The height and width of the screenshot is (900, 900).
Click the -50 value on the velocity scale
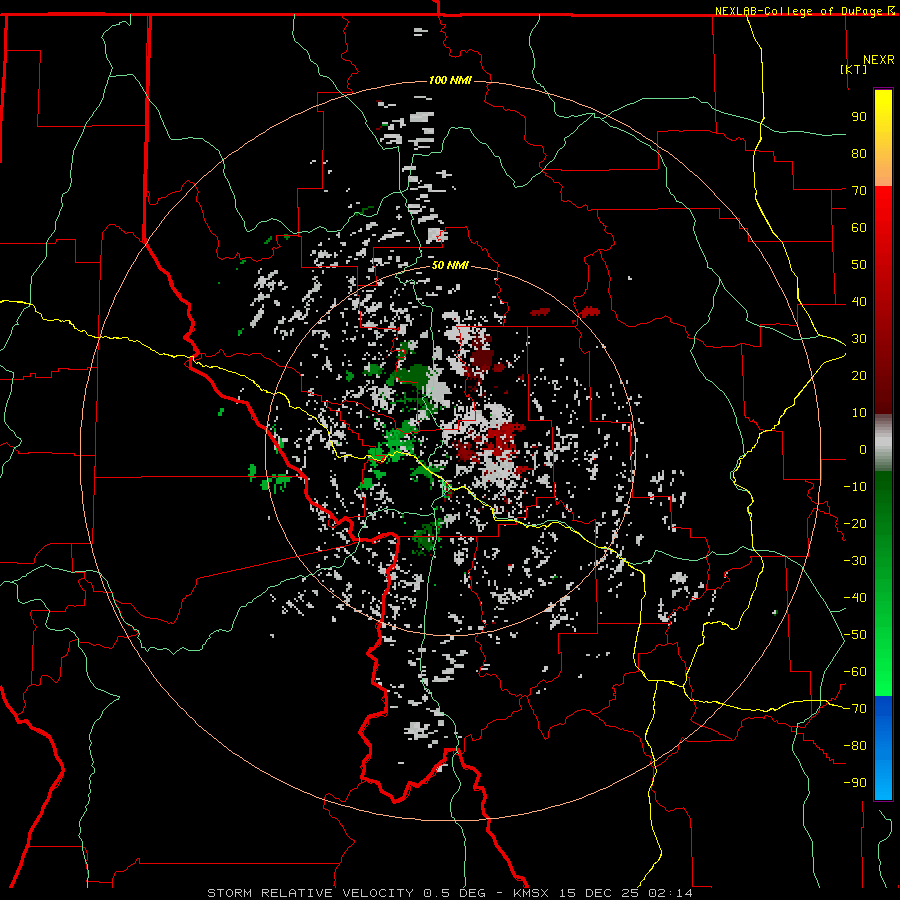(x=855, y=635)
